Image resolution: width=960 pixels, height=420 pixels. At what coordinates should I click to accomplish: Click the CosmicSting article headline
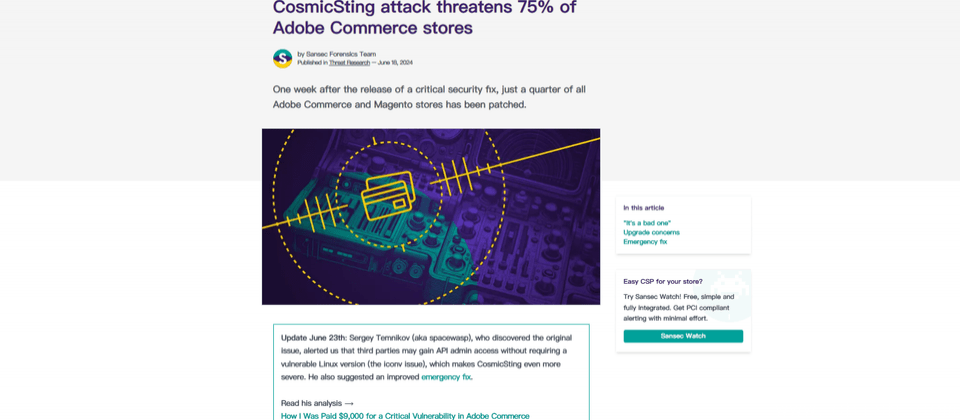point(424,17)
